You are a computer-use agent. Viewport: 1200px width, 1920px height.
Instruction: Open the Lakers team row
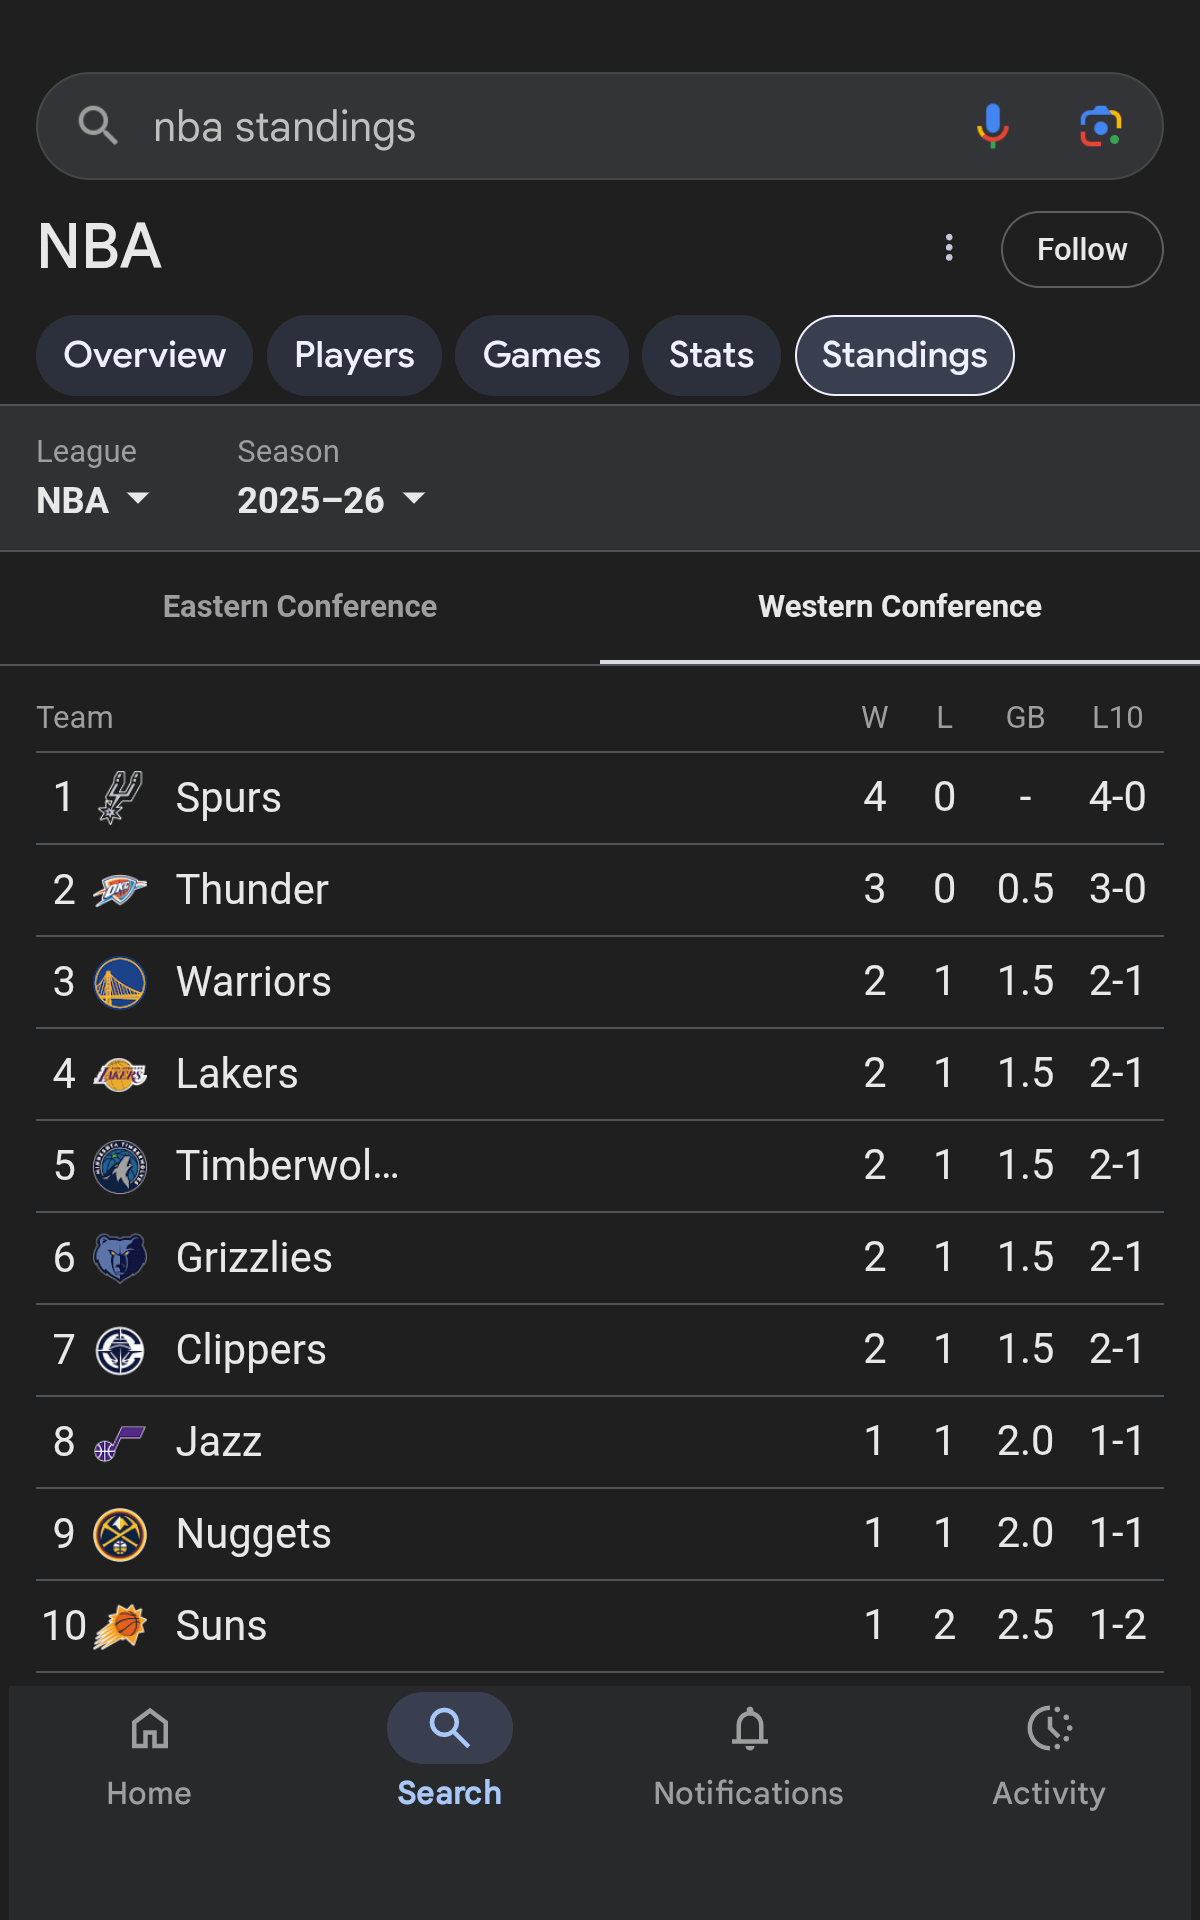(500, 1074)
